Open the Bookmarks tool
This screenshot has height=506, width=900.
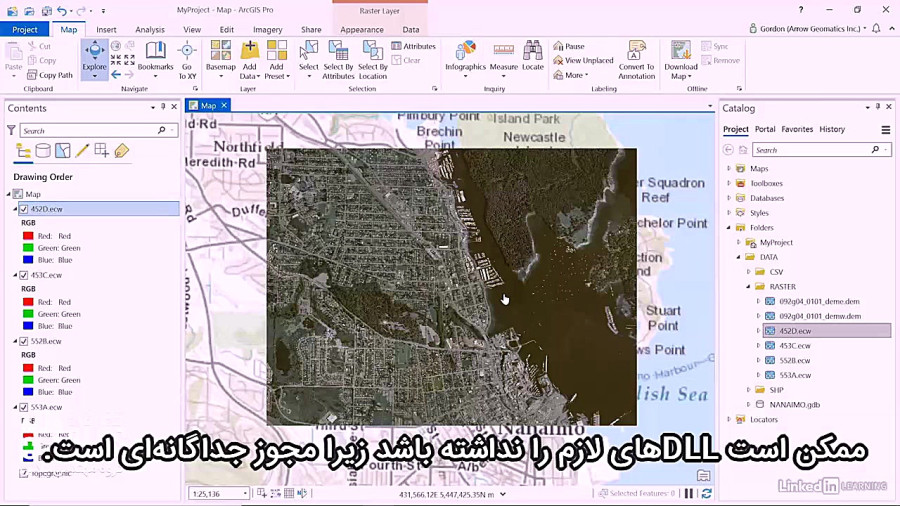pyautogui.click(x=155, y=56)
